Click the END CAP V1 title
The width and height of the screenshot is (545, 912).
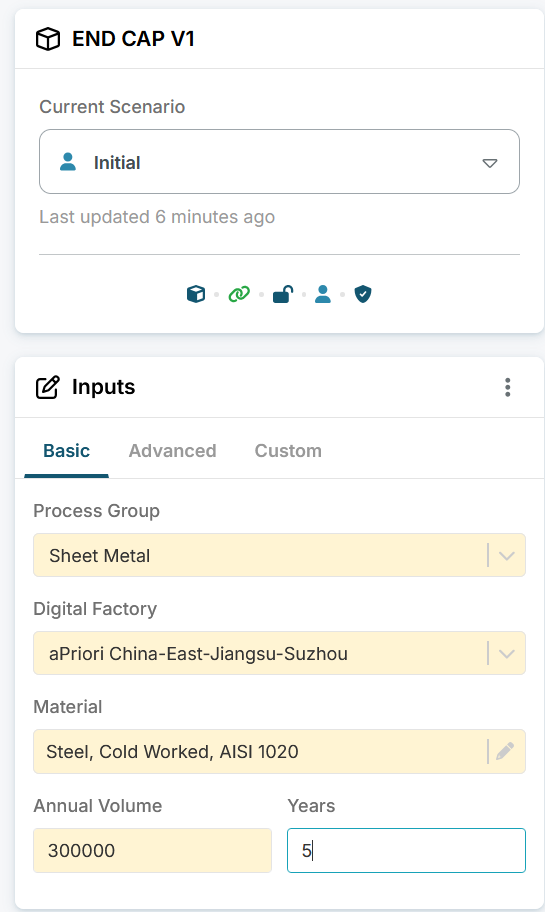click(x=133, y=39)
